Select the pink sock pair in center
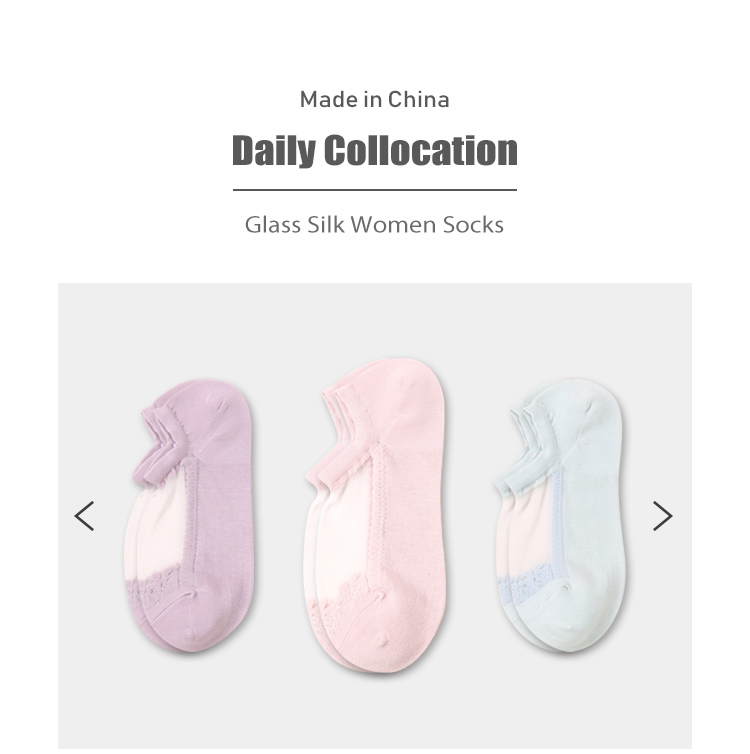 (375, 517)
